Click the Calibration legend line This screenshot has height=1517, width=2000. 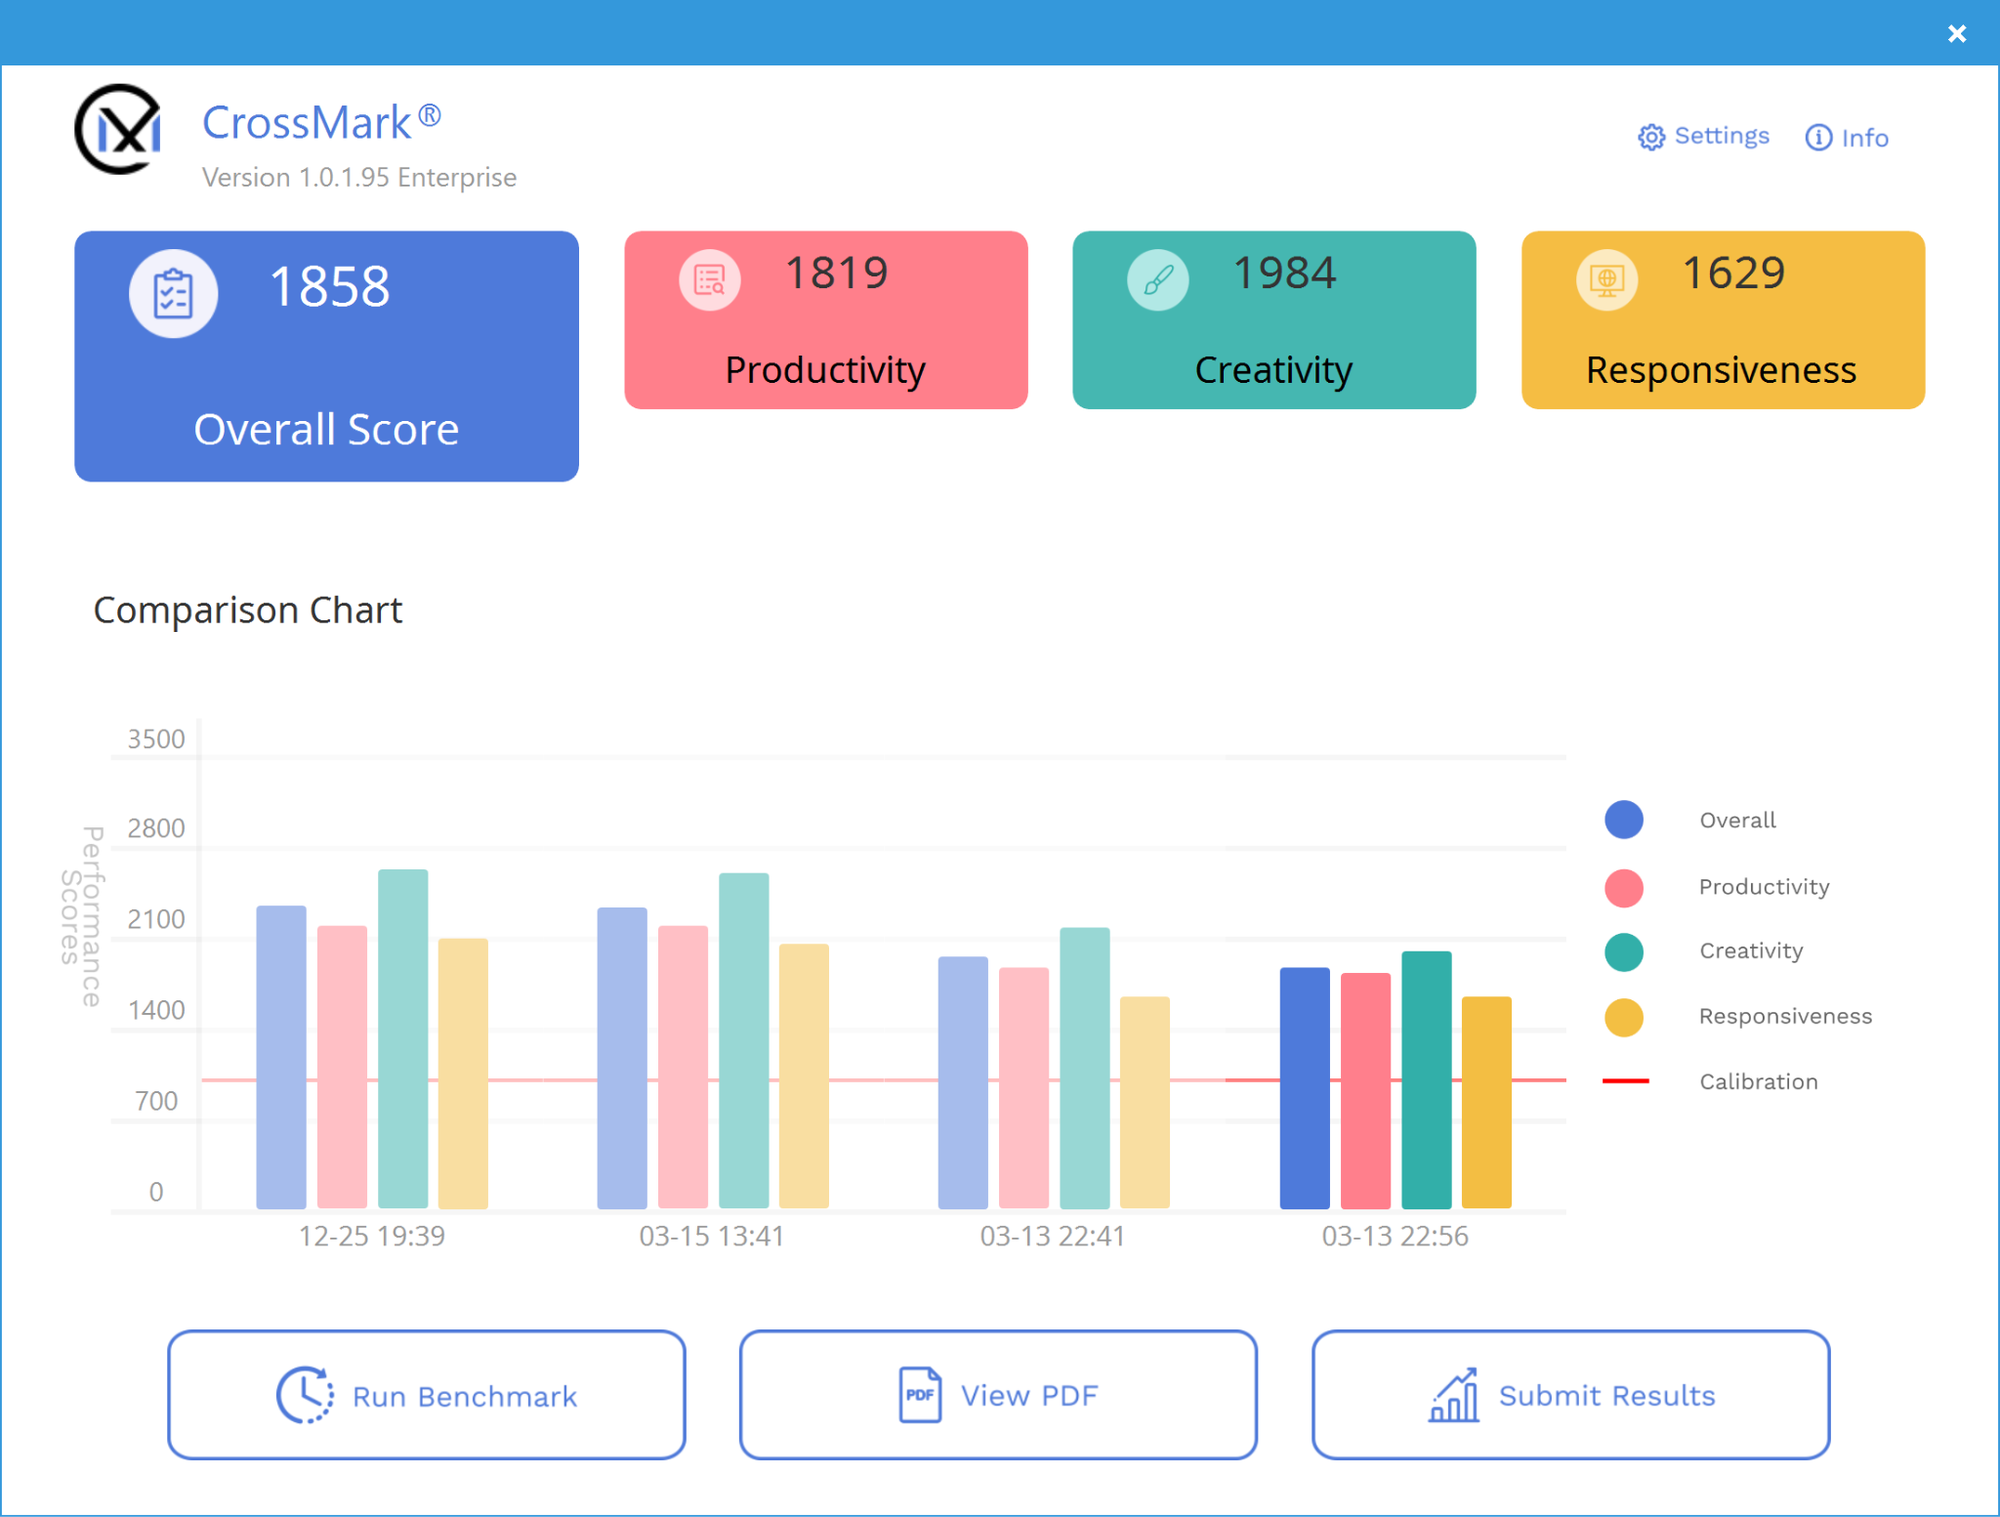[1625, 1081]
